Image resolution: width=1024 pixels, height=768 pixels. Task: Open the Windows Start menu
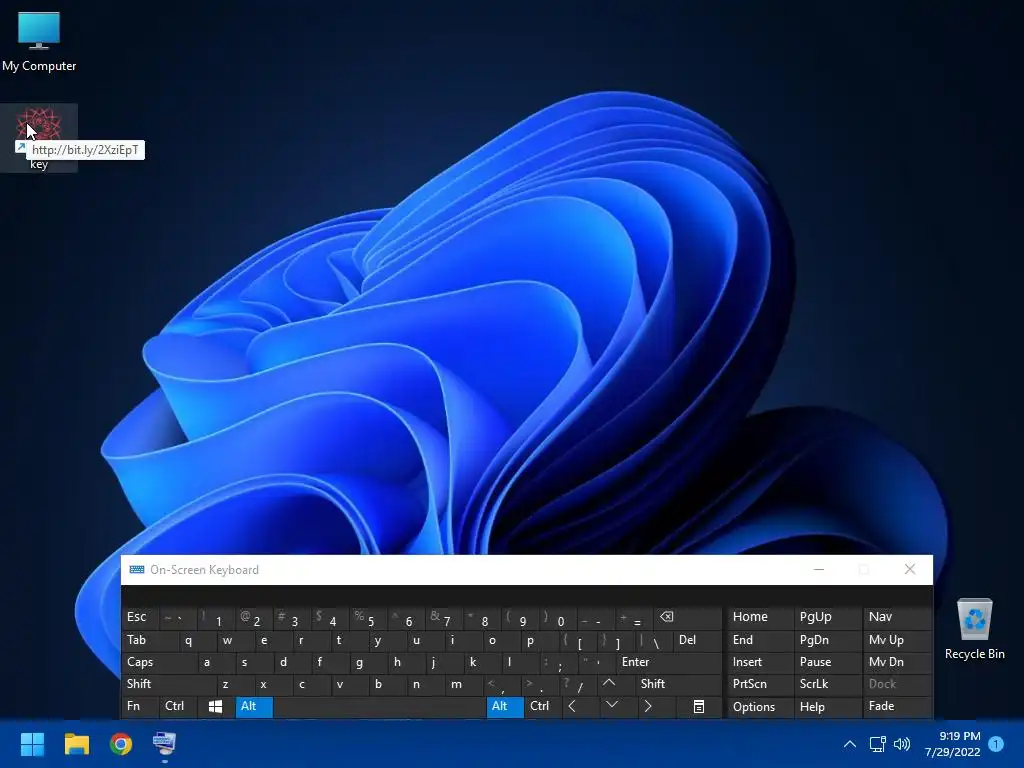pyautogui.click(x=32, y=744)
